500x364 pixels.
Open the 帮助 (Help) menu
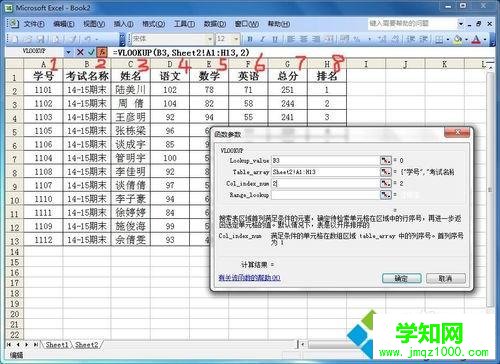click(x=279, y=24)
